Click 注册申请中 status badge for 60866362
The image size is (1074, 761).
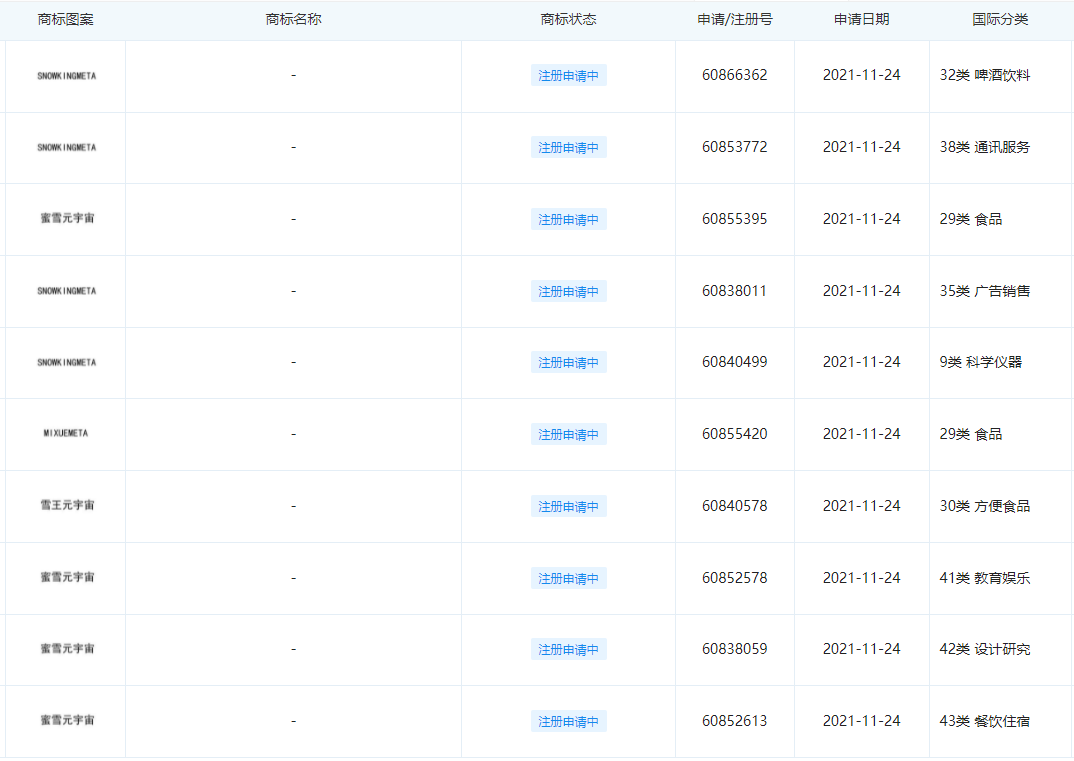click(569, 75)
